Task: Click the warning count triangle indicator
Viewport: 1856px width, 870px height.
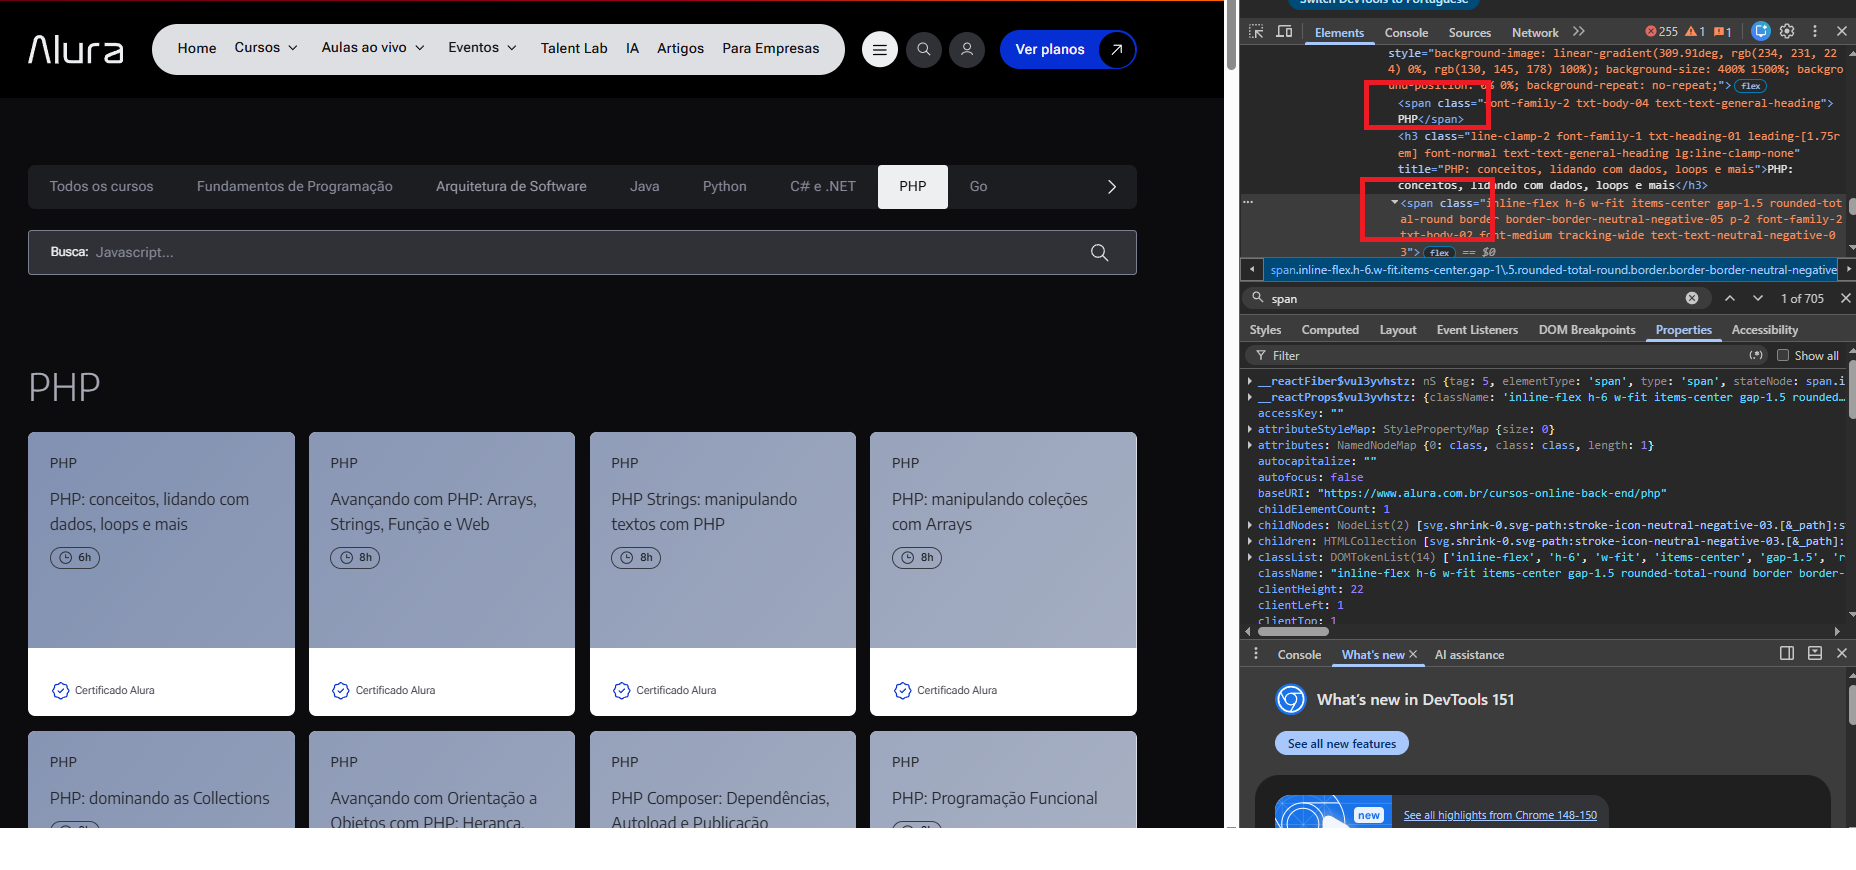Action: 1695,32
